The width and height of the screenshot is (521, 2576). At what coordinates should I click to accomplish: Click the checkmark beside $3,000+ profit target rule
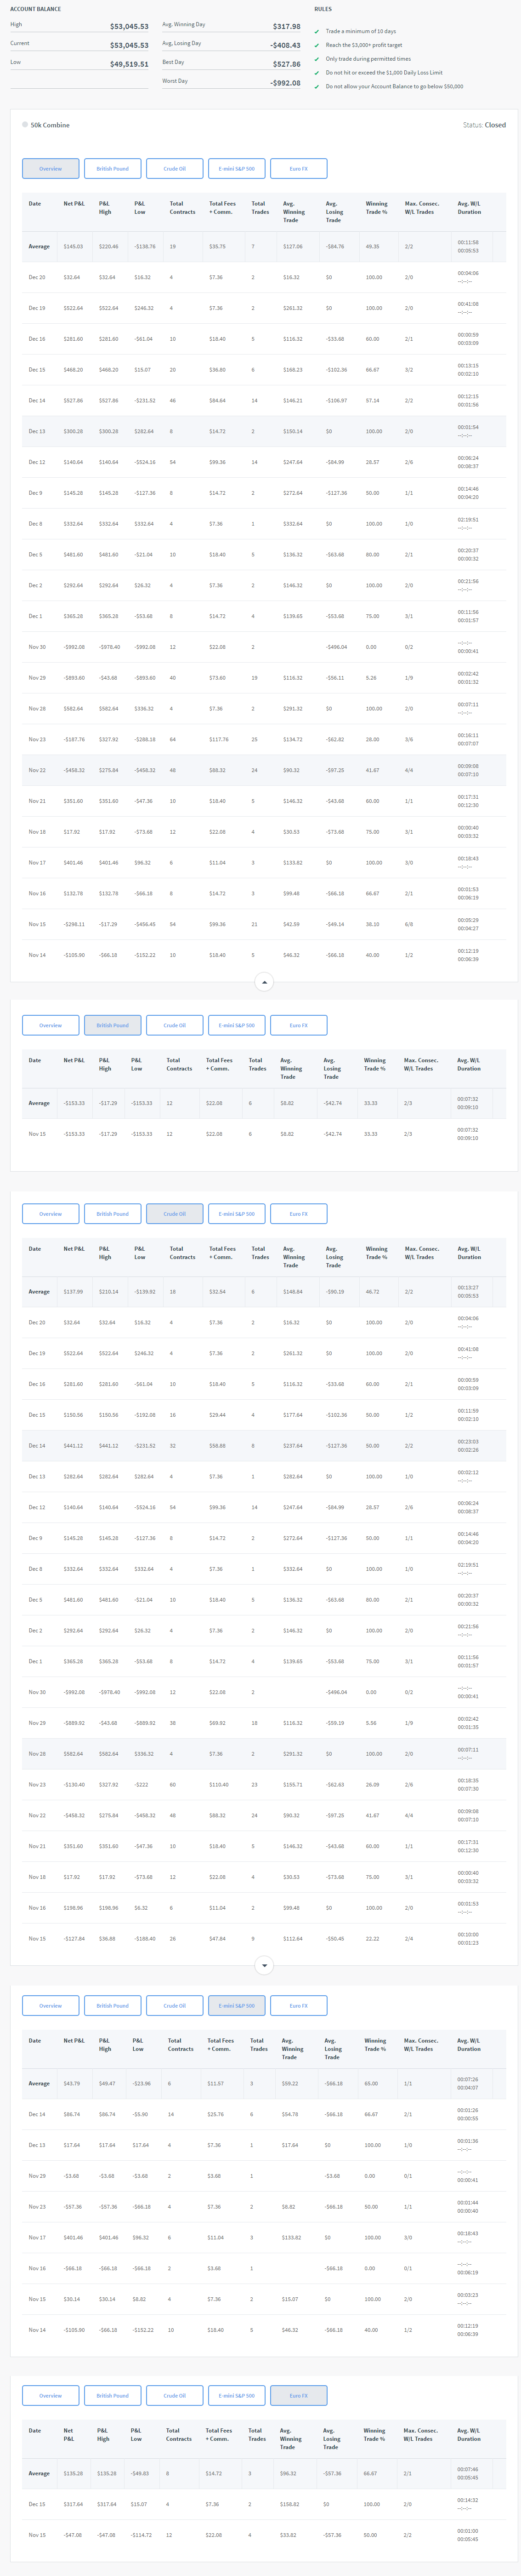coord(317,45)
